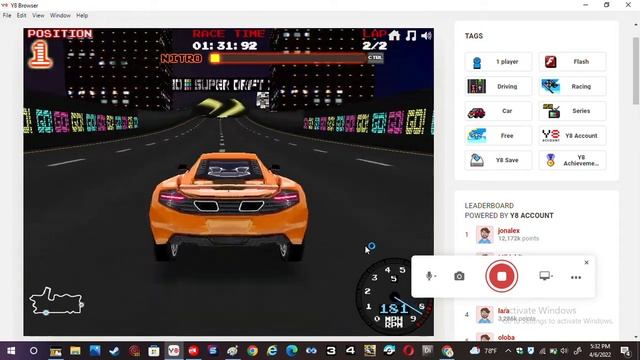Screen dimensions: 640x360
Task: Open File Explorer from the taskbar
Action: coord(75,351)
